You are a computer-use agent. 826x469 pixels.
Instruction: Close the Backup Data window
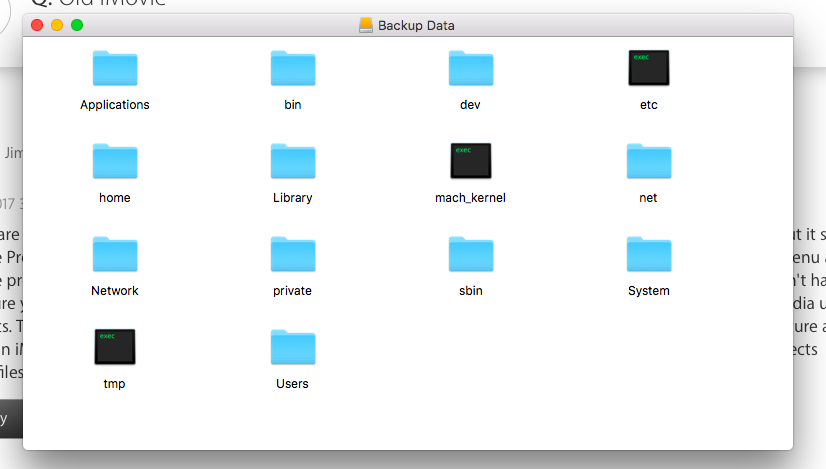[37, 25]
